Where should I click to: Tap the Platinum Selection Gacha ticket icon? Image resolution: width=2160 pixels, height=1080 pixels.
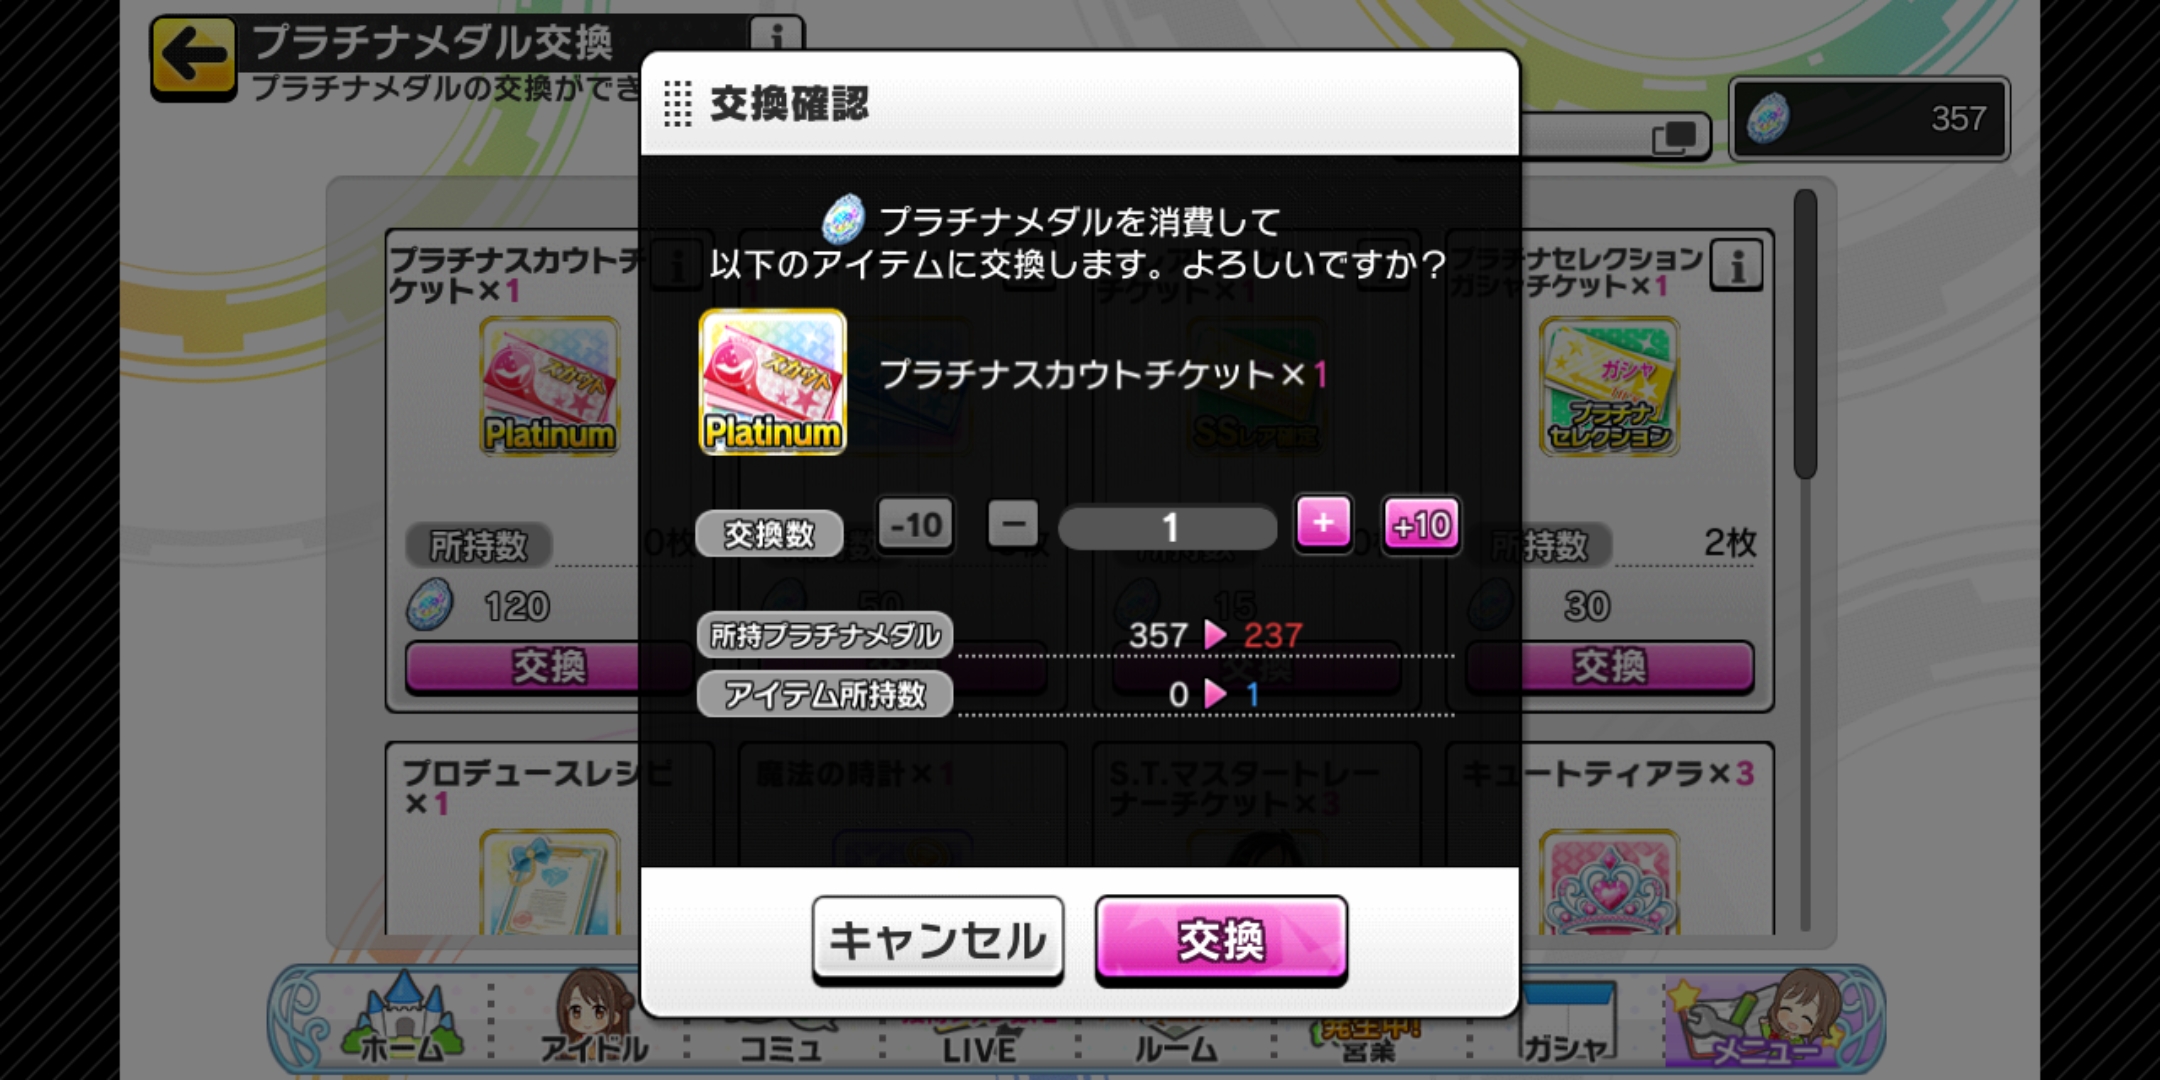point(1609,386)
